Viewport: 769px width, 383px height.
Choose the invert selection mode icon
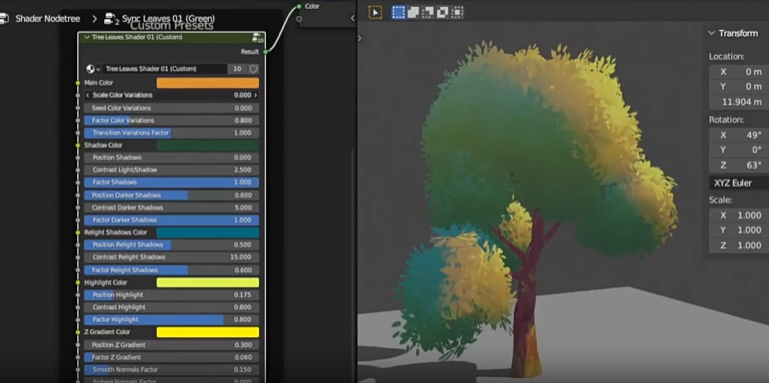442,12
